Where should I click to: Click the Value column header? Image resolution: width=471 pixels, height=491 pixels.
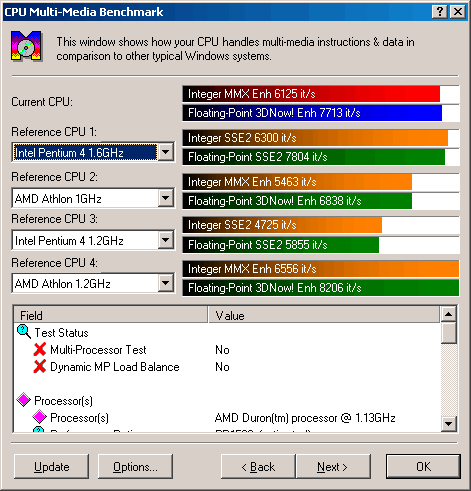click(x=324, y=315)
